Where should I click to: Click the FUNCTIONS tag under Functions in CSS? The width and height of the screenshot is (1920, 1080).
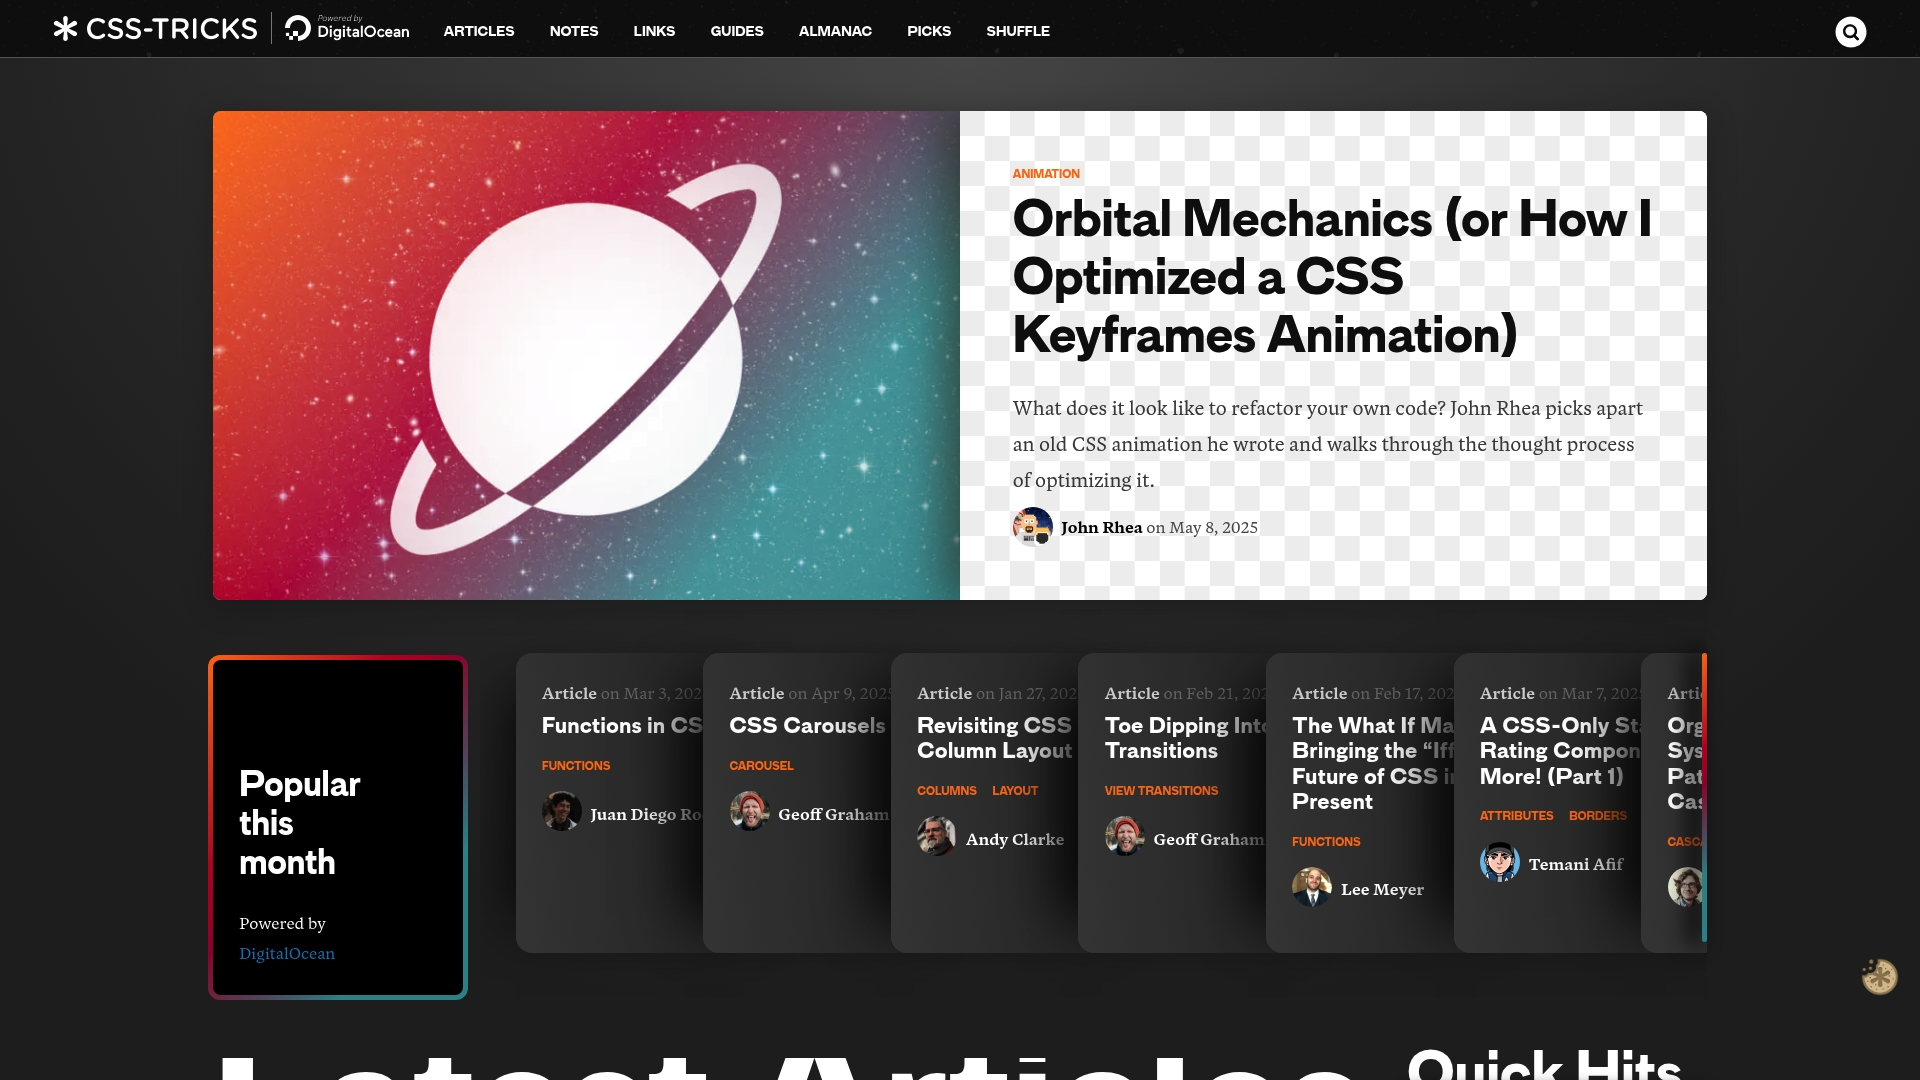tap(576, 766)
